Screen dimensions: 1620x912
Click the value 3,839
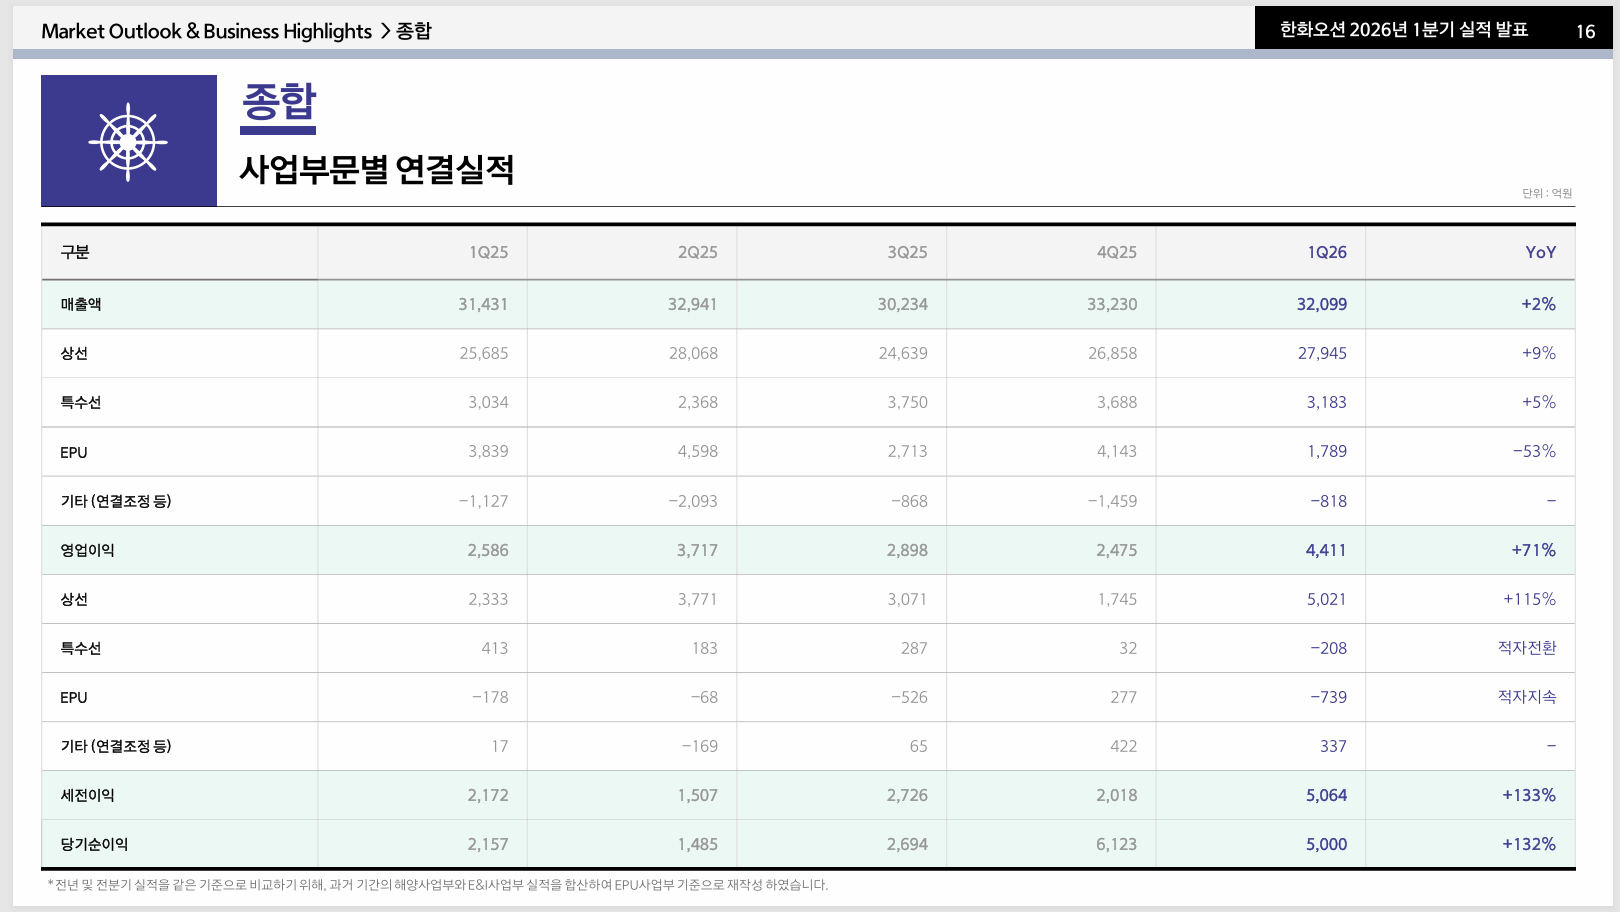pyautogui.click(x=488, y=451)
